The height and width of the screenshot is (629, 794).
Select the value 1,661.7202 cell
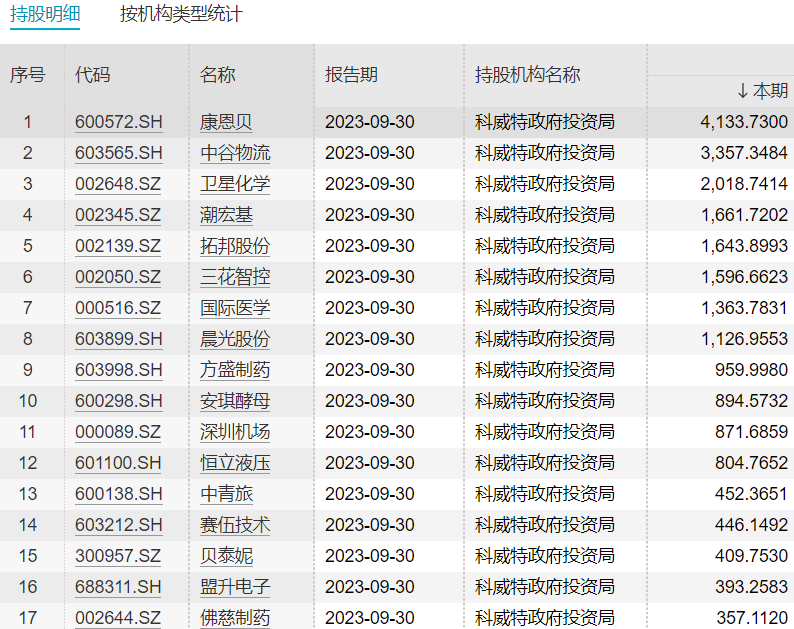(x=744, y=215)
